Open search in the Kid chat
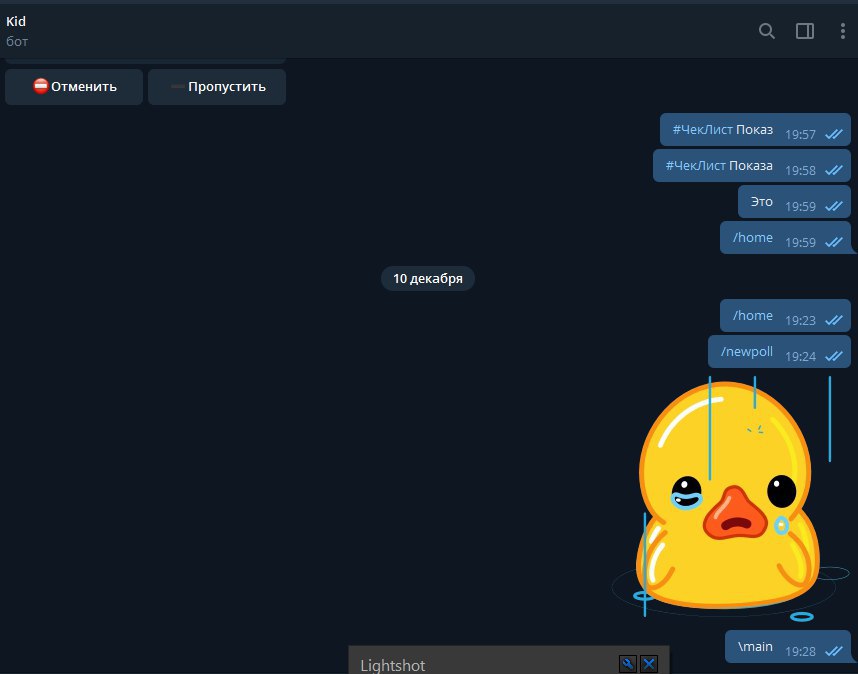 coord(767,31)
